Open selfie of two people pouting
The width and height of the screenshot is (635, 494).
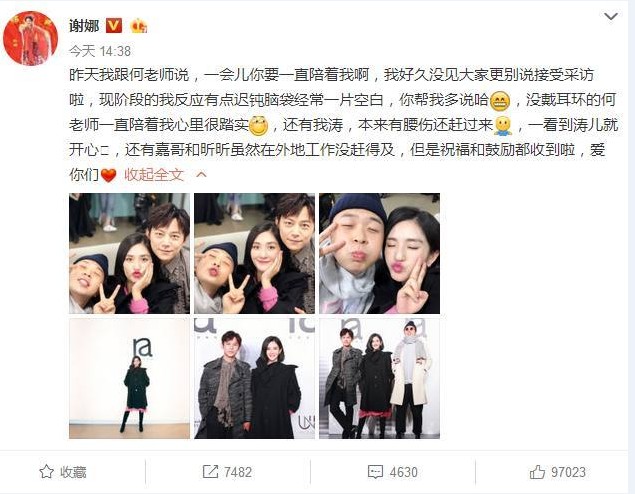pos(379,253)
